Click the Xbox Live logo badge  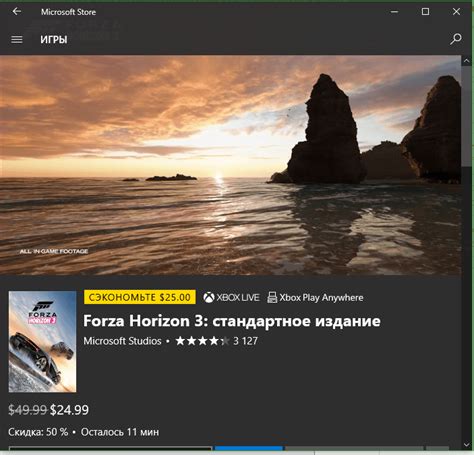(231, 297)
